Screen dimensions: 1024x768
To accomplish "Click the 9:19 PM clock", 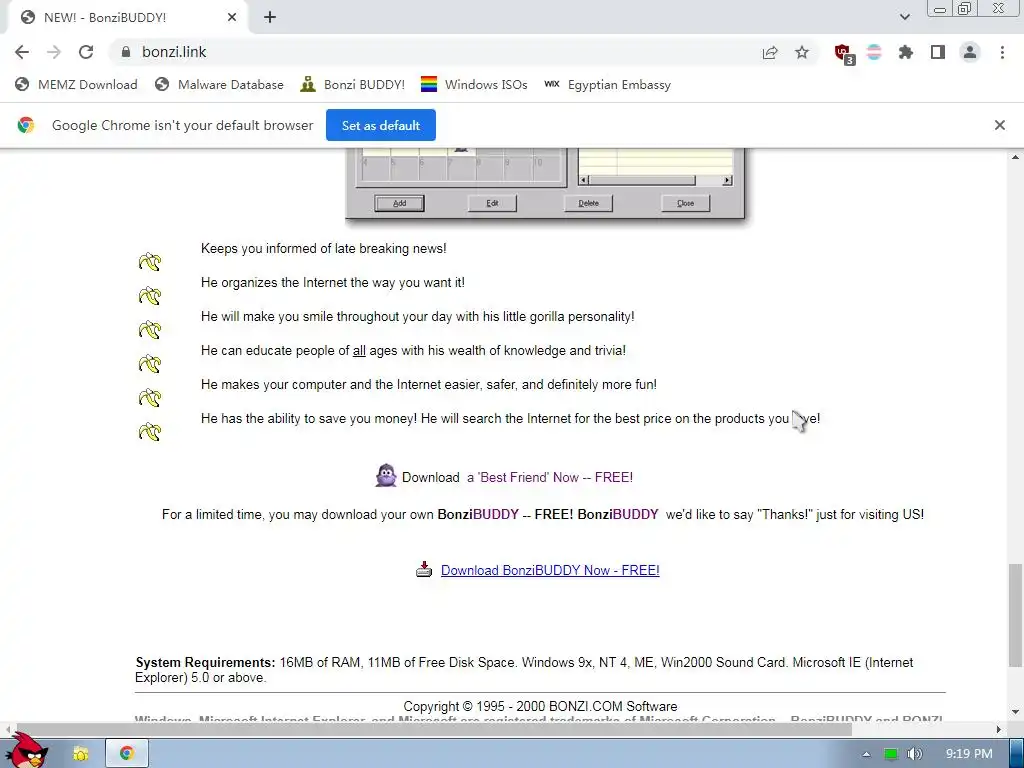I will click(969, 754).
